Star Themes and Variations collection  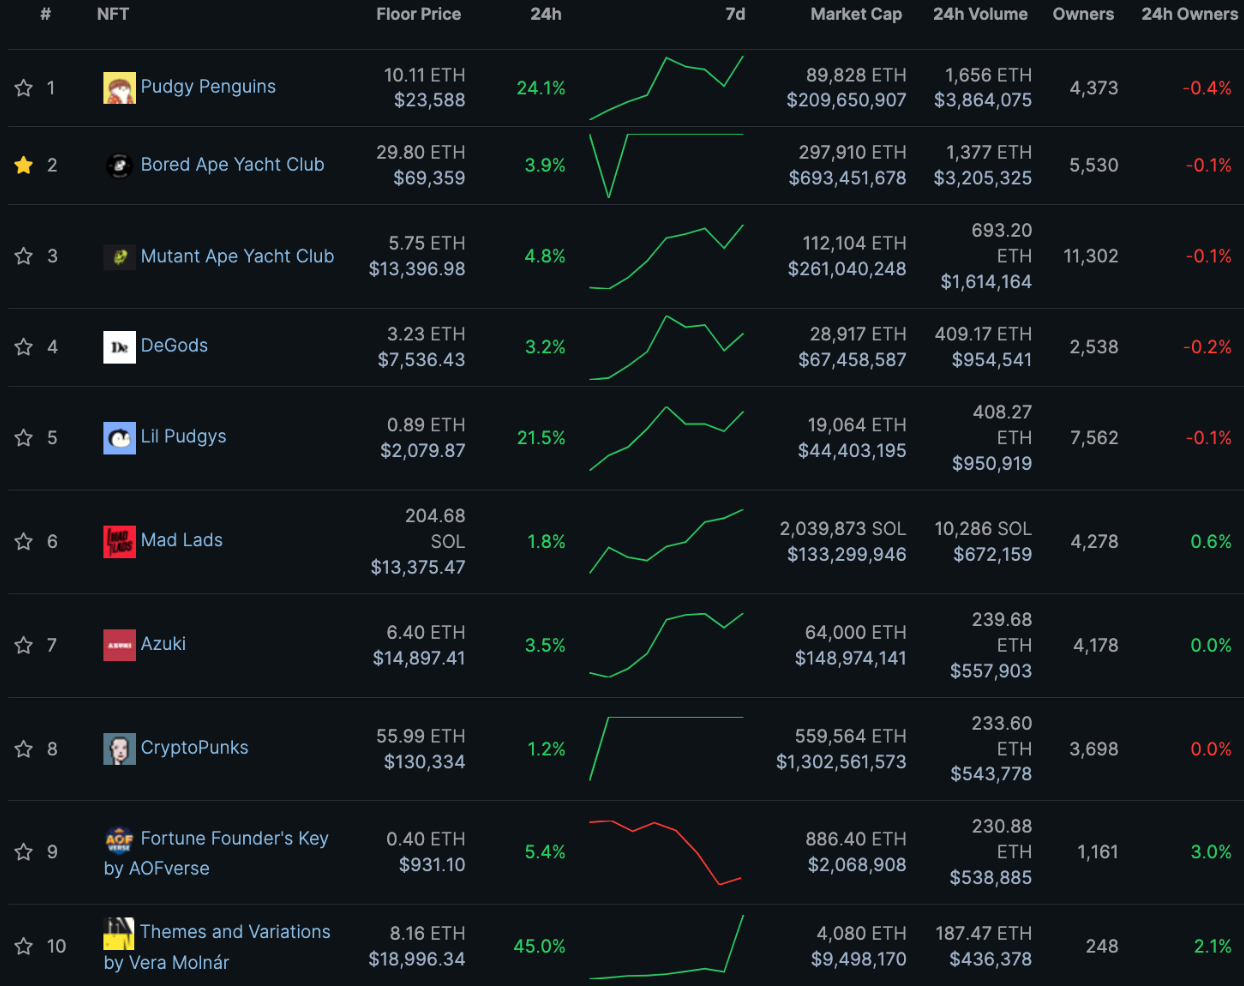coord(24,946)
